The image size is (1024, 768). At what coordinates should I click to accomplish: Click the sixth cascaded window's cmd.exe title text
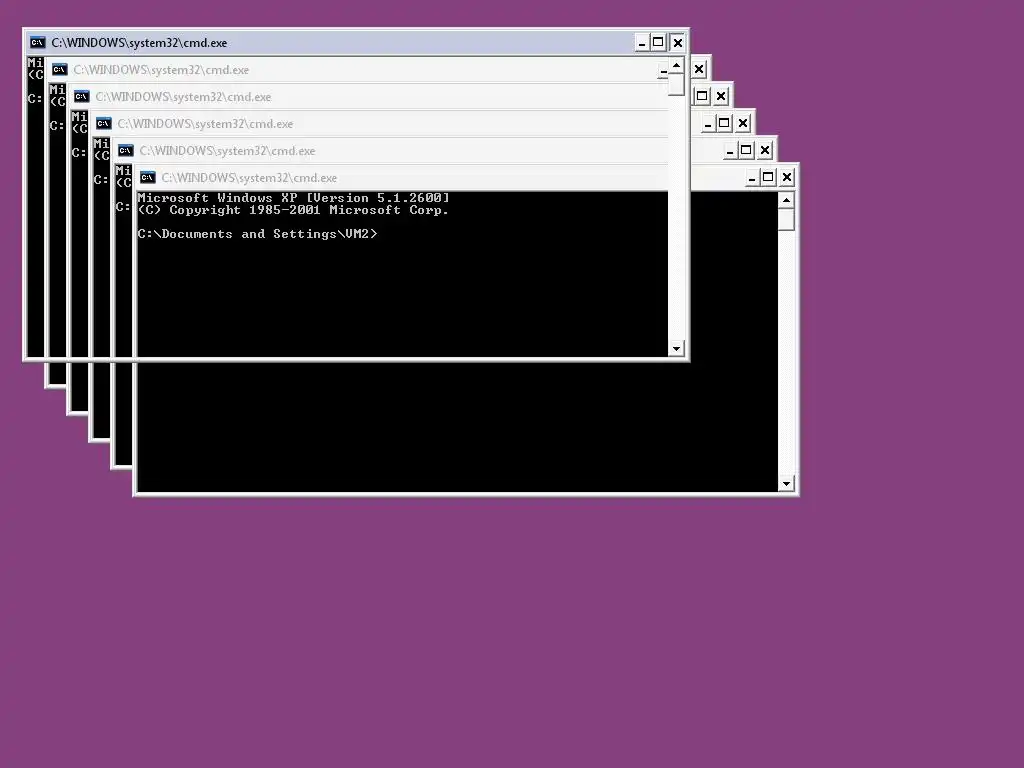249,178
